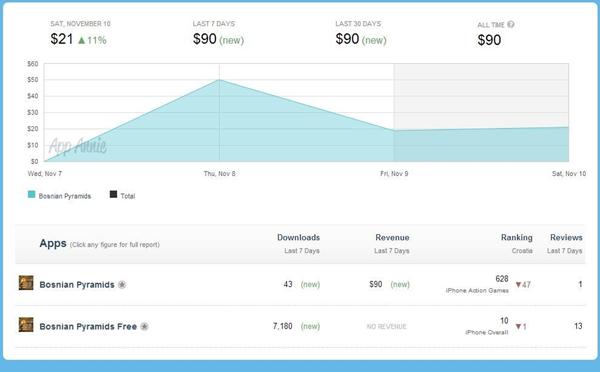Click the Bosnian Pyramids Free app icon
The image size is (600, 372).
(x=26, y=325)
